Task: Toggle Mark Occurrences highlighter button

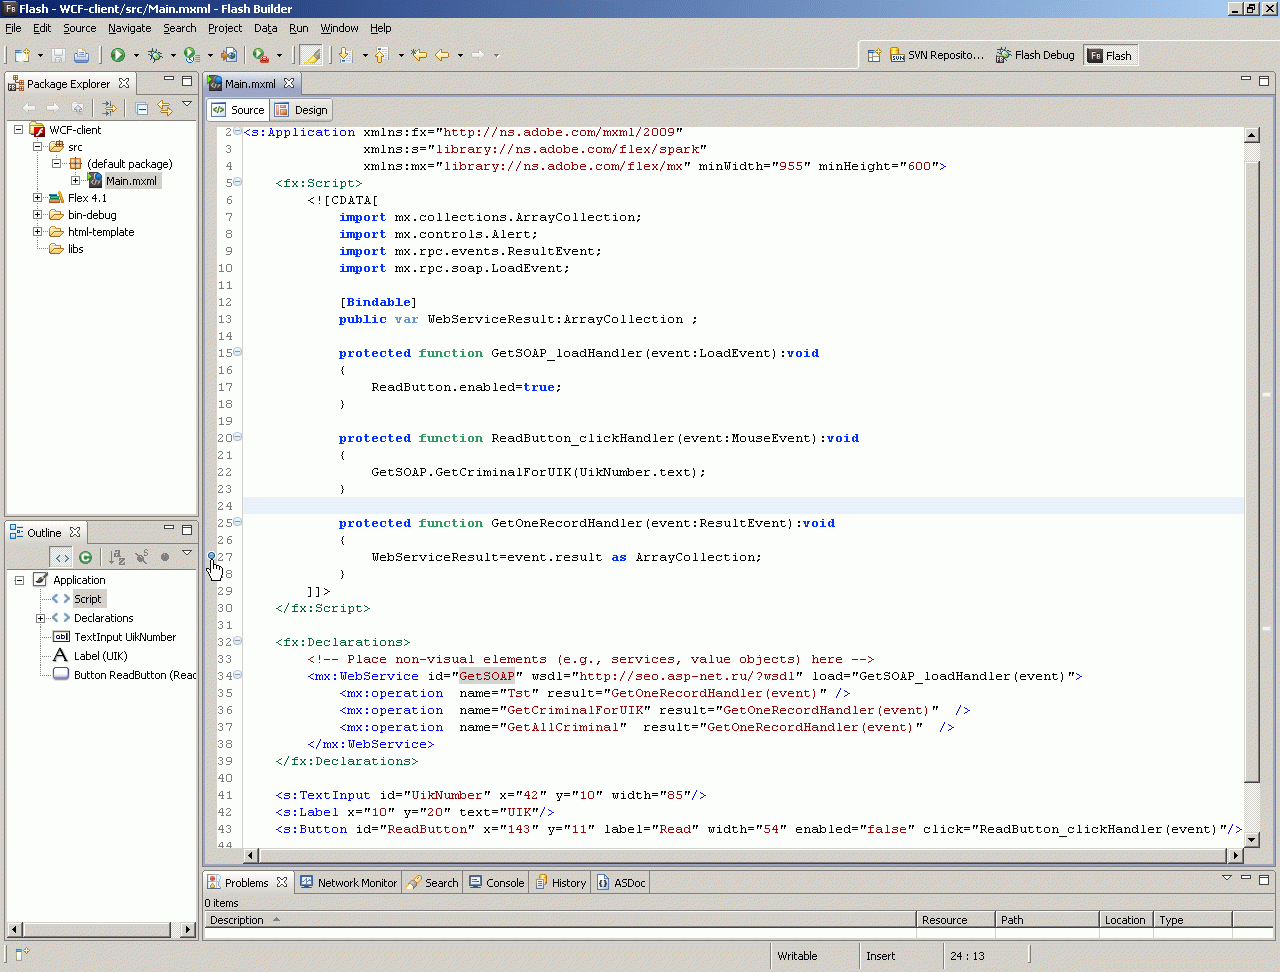Action: [x=311, y=55]
